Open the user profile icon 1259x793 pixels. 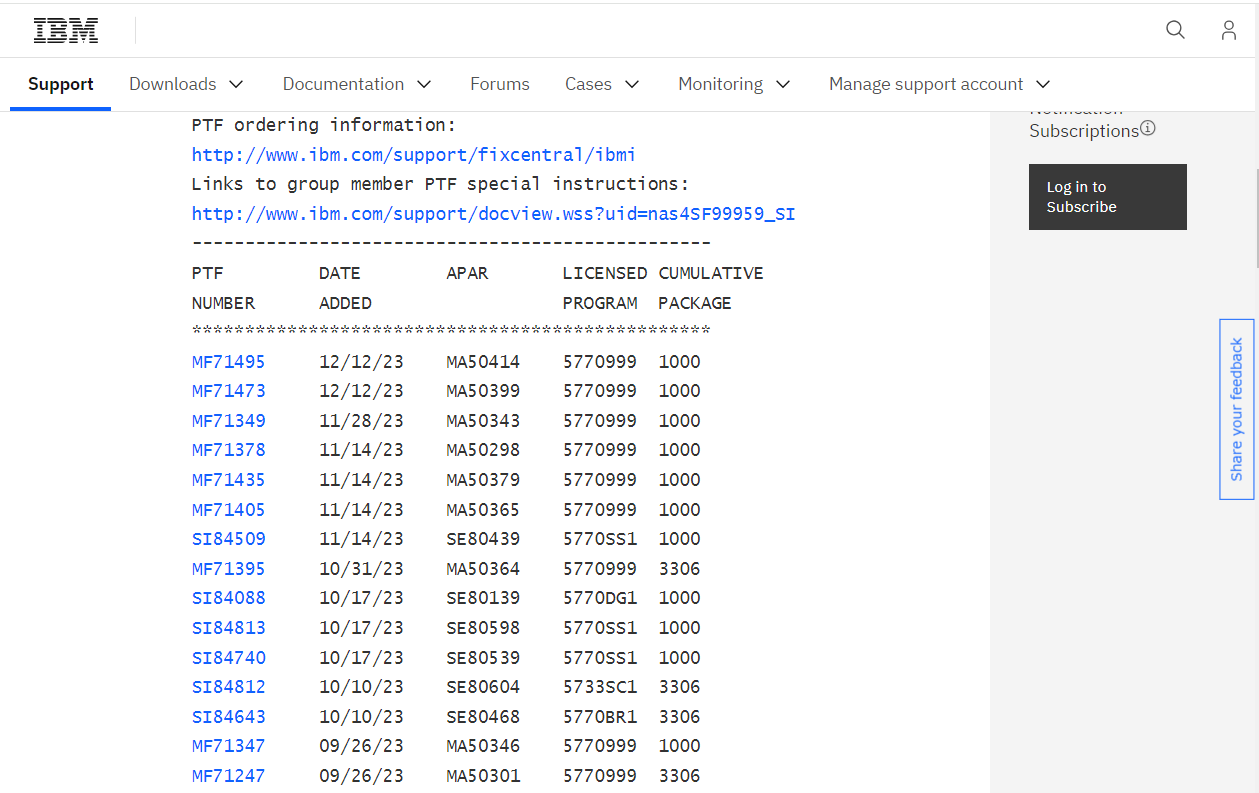click(x=1229, y=30)
